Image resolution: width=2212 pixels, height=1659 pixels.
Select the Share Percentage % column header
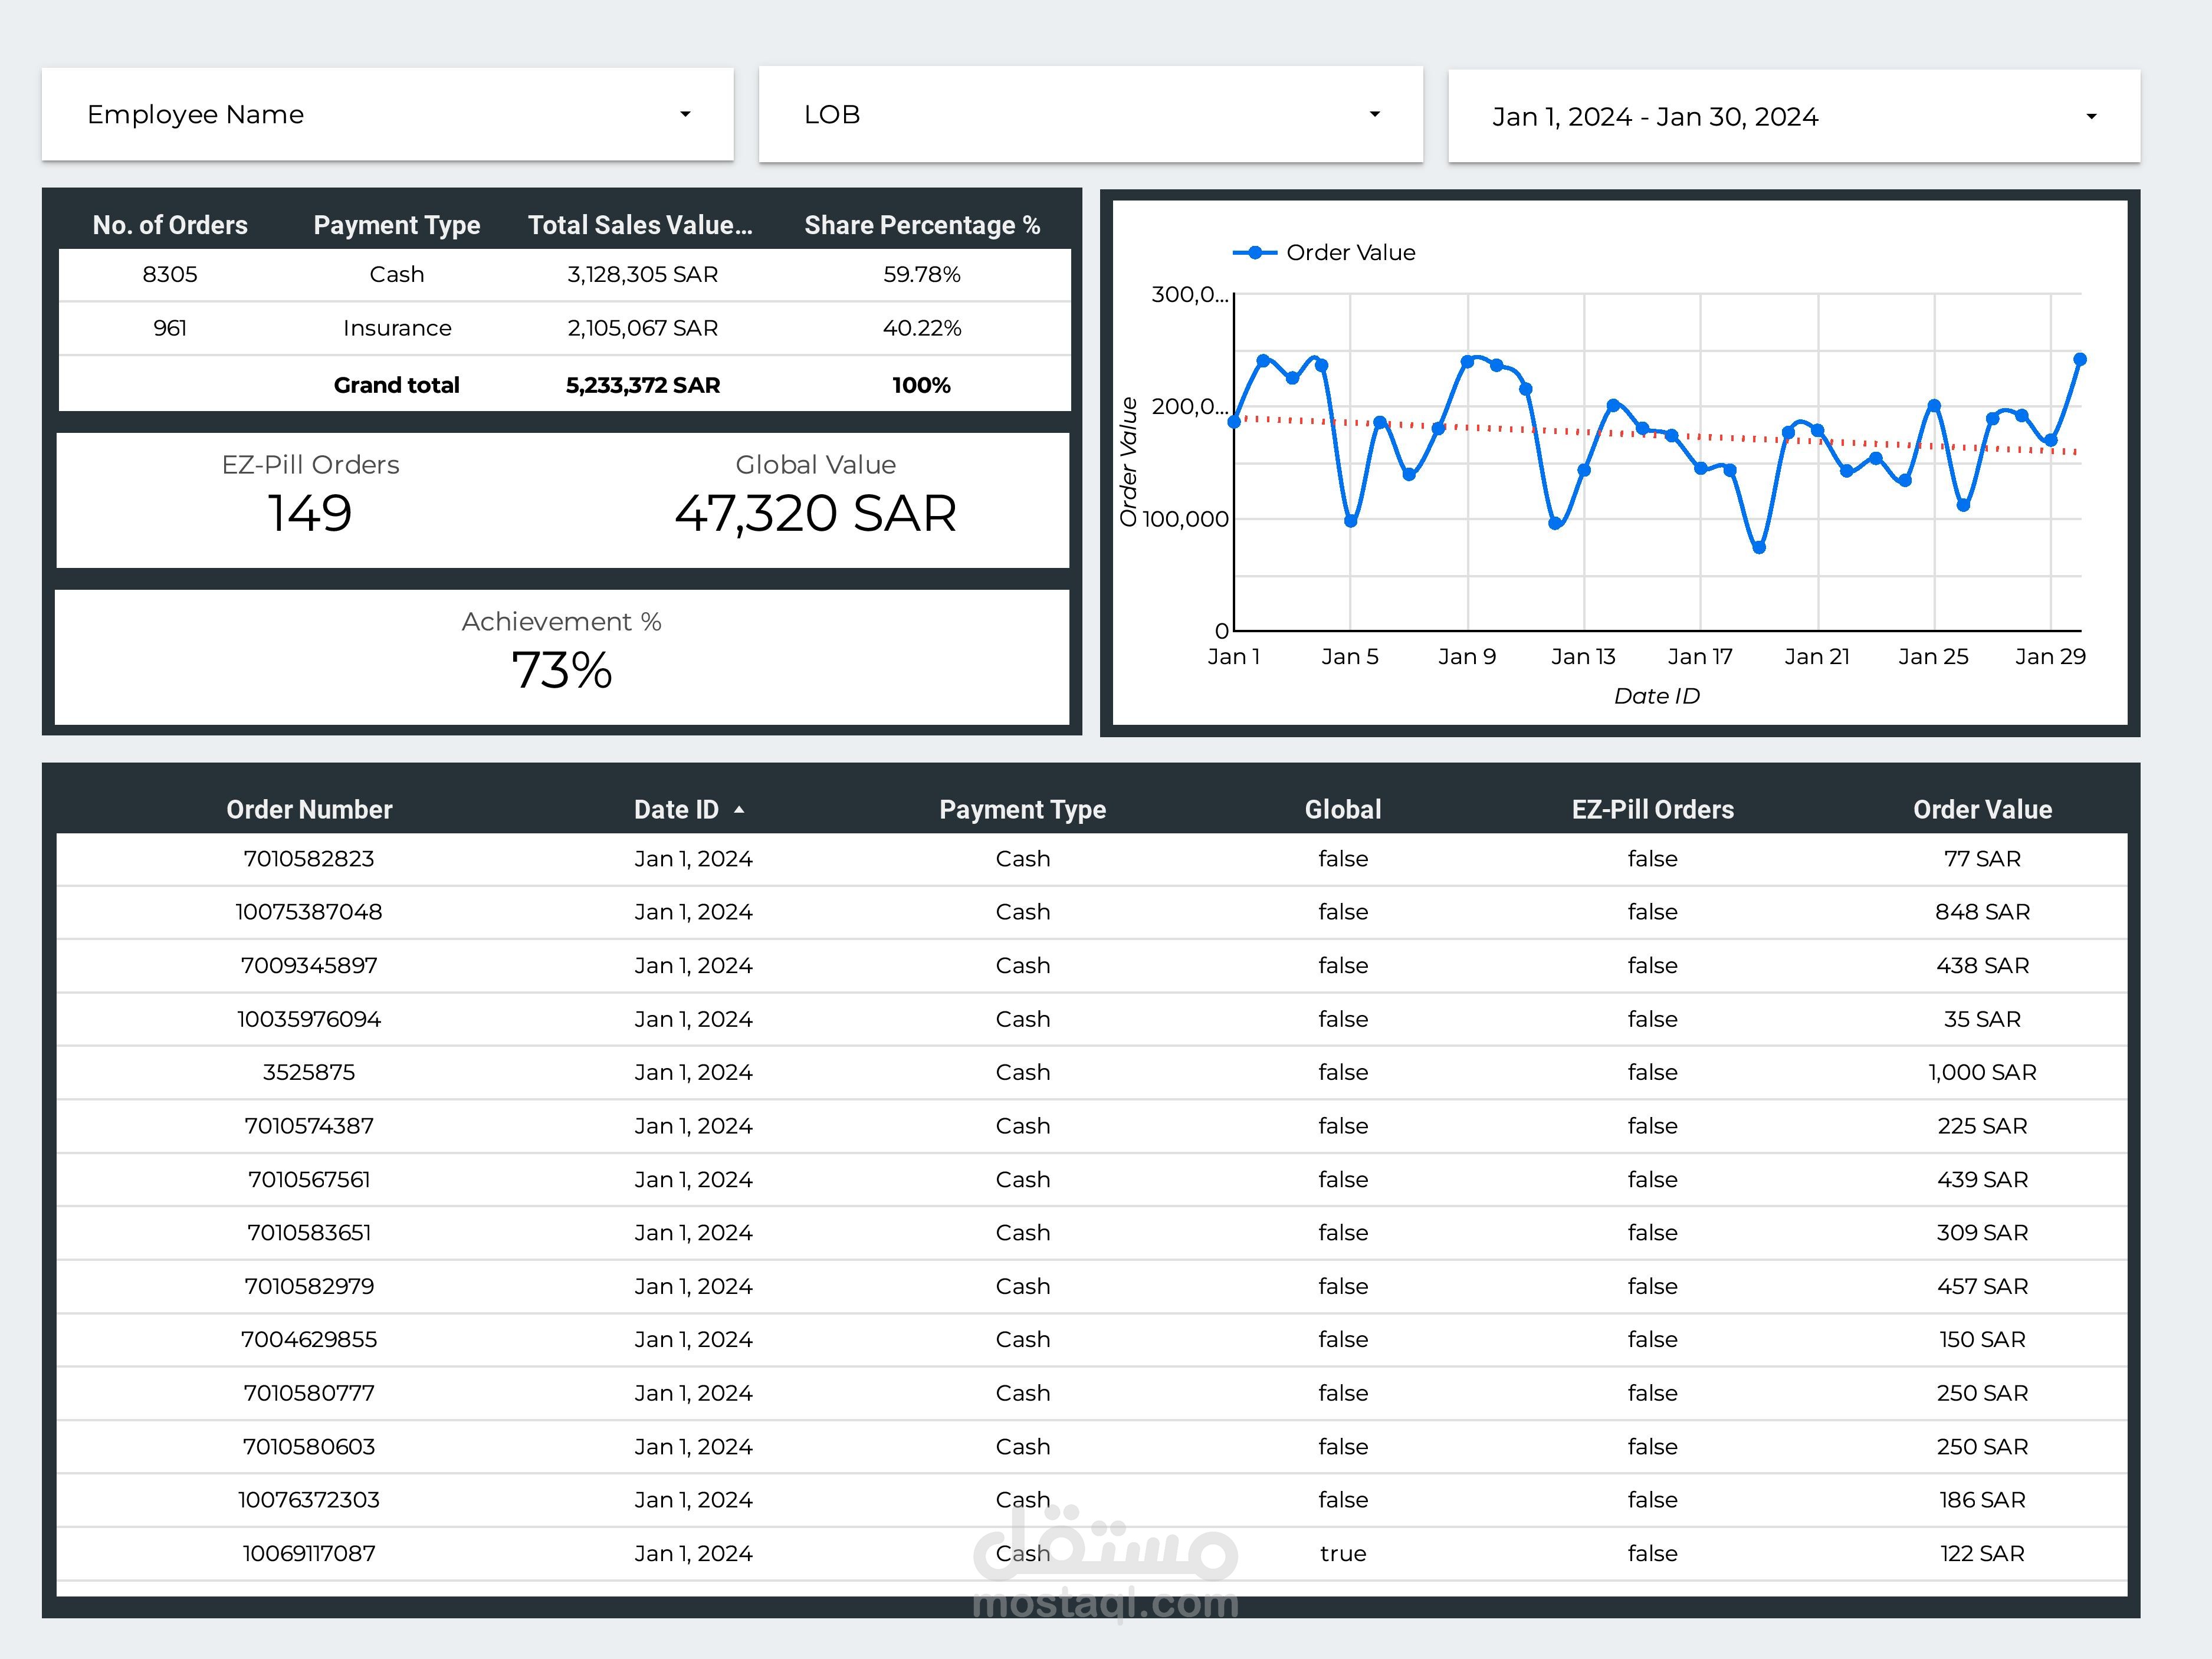click(921, 225)
